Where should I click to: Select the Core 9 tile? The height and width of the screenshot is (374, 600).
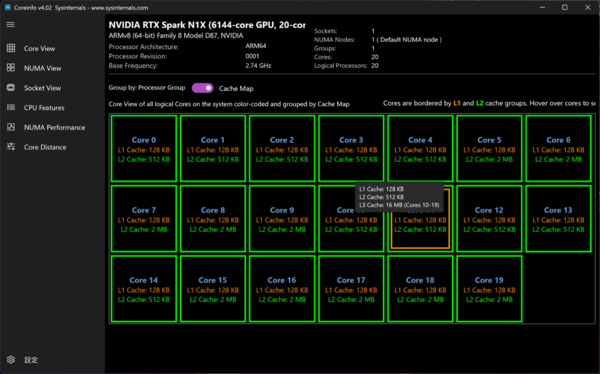point(282,219)
